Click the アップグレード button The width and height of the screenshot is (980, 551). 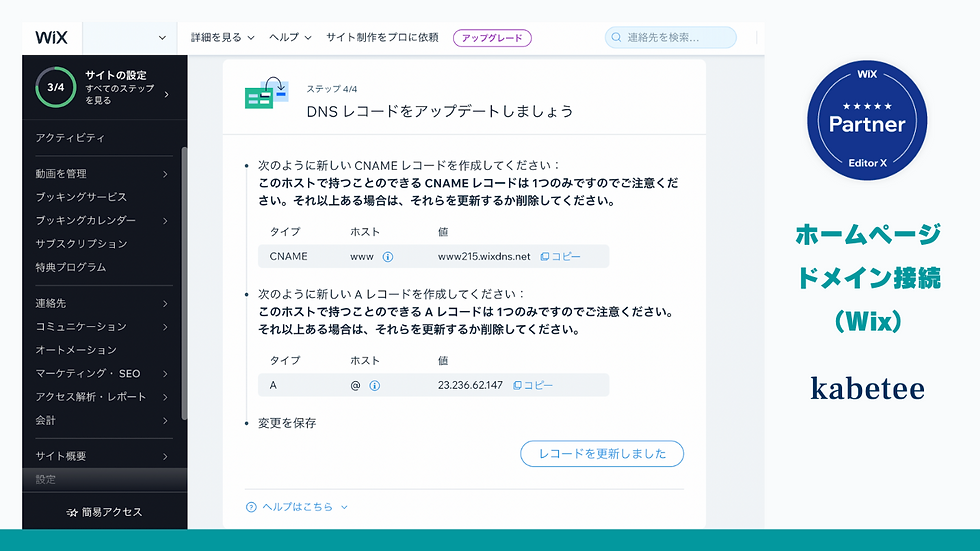pos(492,38)
